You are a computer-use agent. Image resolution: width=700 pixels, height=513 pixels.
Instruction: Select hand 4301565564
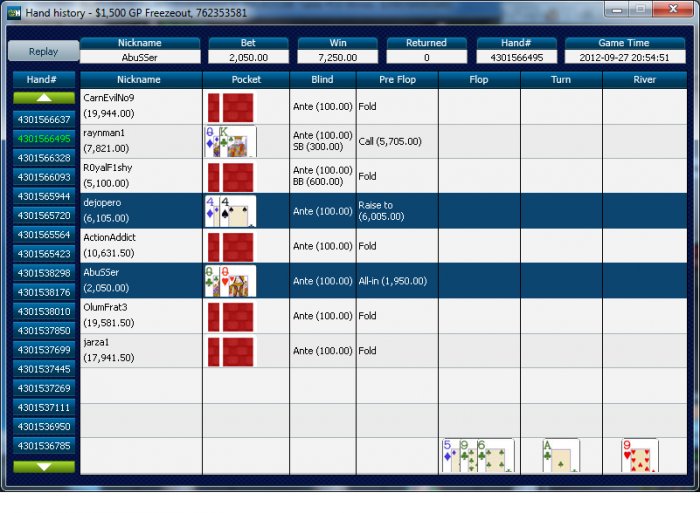(44, 235)
